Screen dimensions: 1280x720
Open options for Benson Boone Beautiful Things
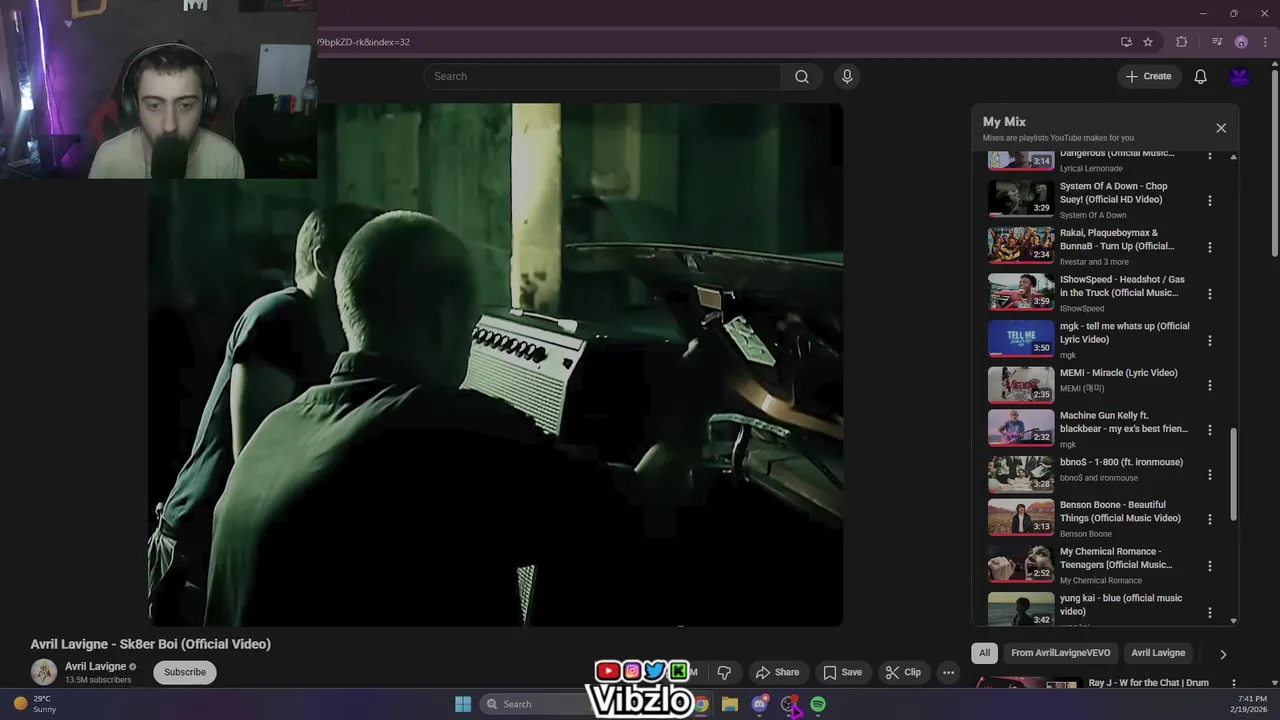[x=1209, y=519]
